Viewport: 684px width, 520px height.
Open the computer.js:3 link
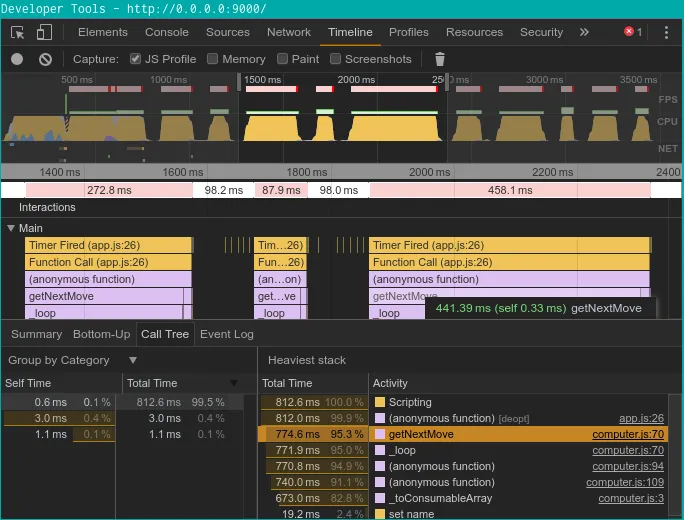coord(631,498)
